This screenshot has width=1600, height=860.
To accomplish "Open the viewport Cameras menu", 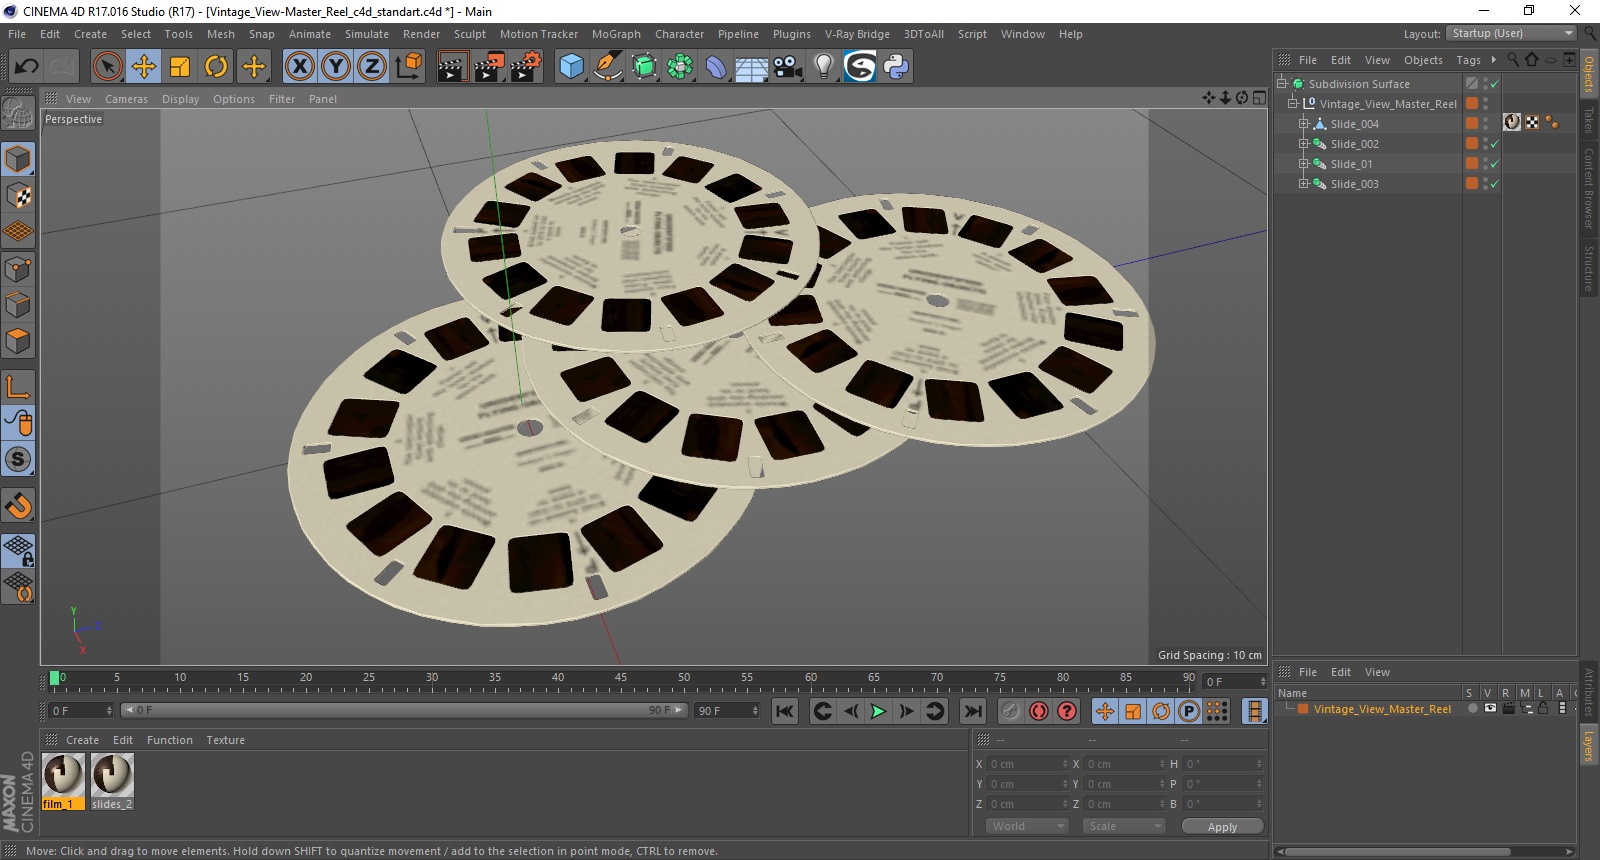I will pyautogui.click(x=126, y=99).
